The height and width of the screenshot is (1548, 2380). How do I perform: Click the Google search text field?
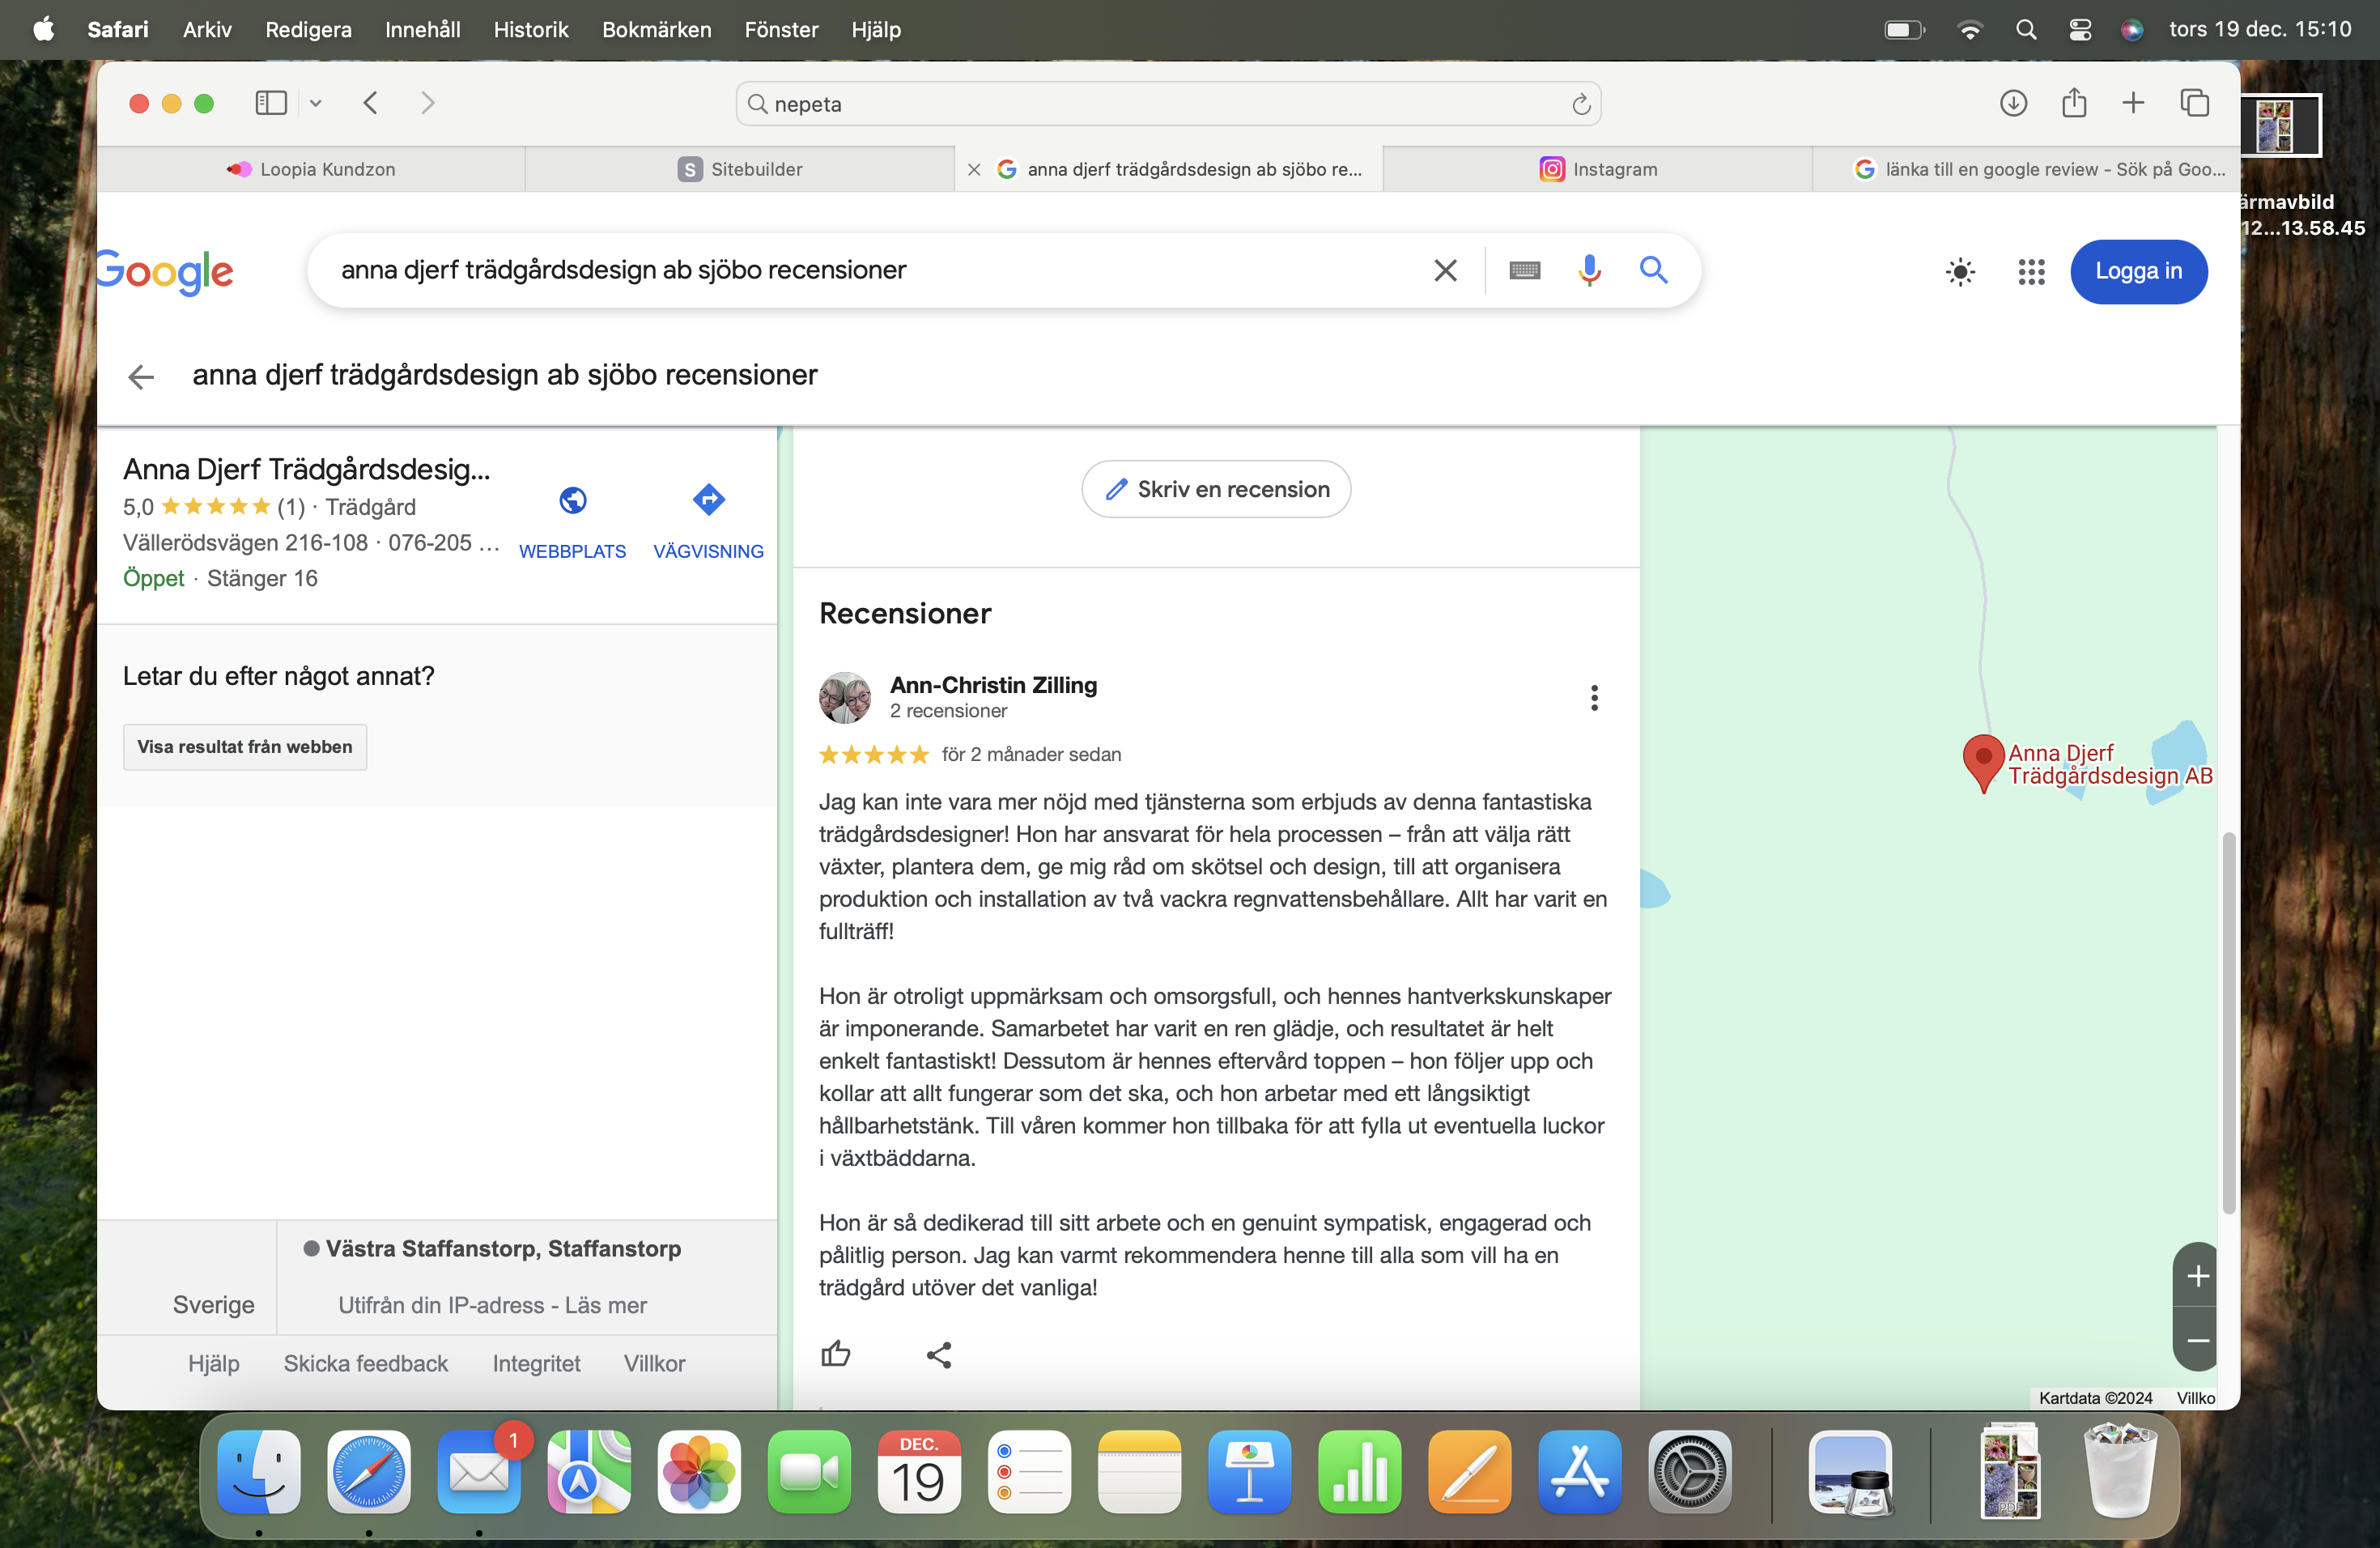click(x=870, y=270)
